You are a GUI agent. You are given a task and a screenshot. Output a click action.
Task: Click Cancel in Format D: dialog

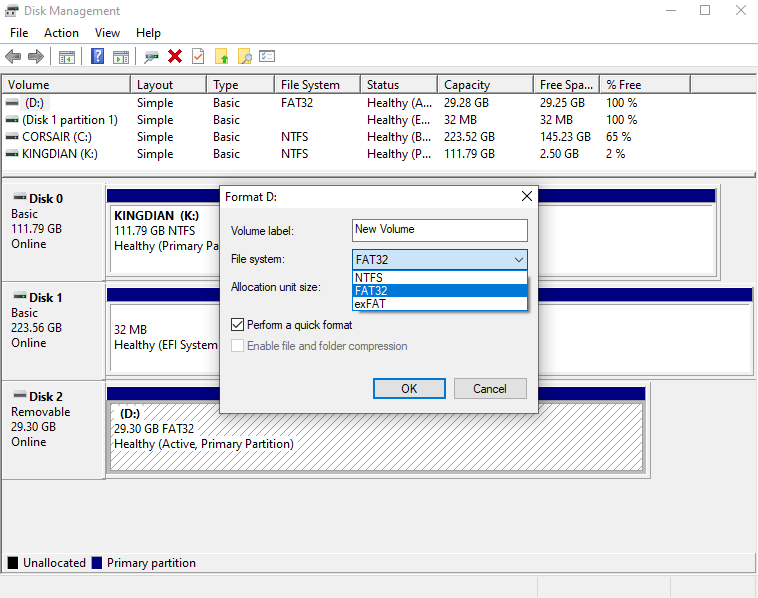pos(490,389)
